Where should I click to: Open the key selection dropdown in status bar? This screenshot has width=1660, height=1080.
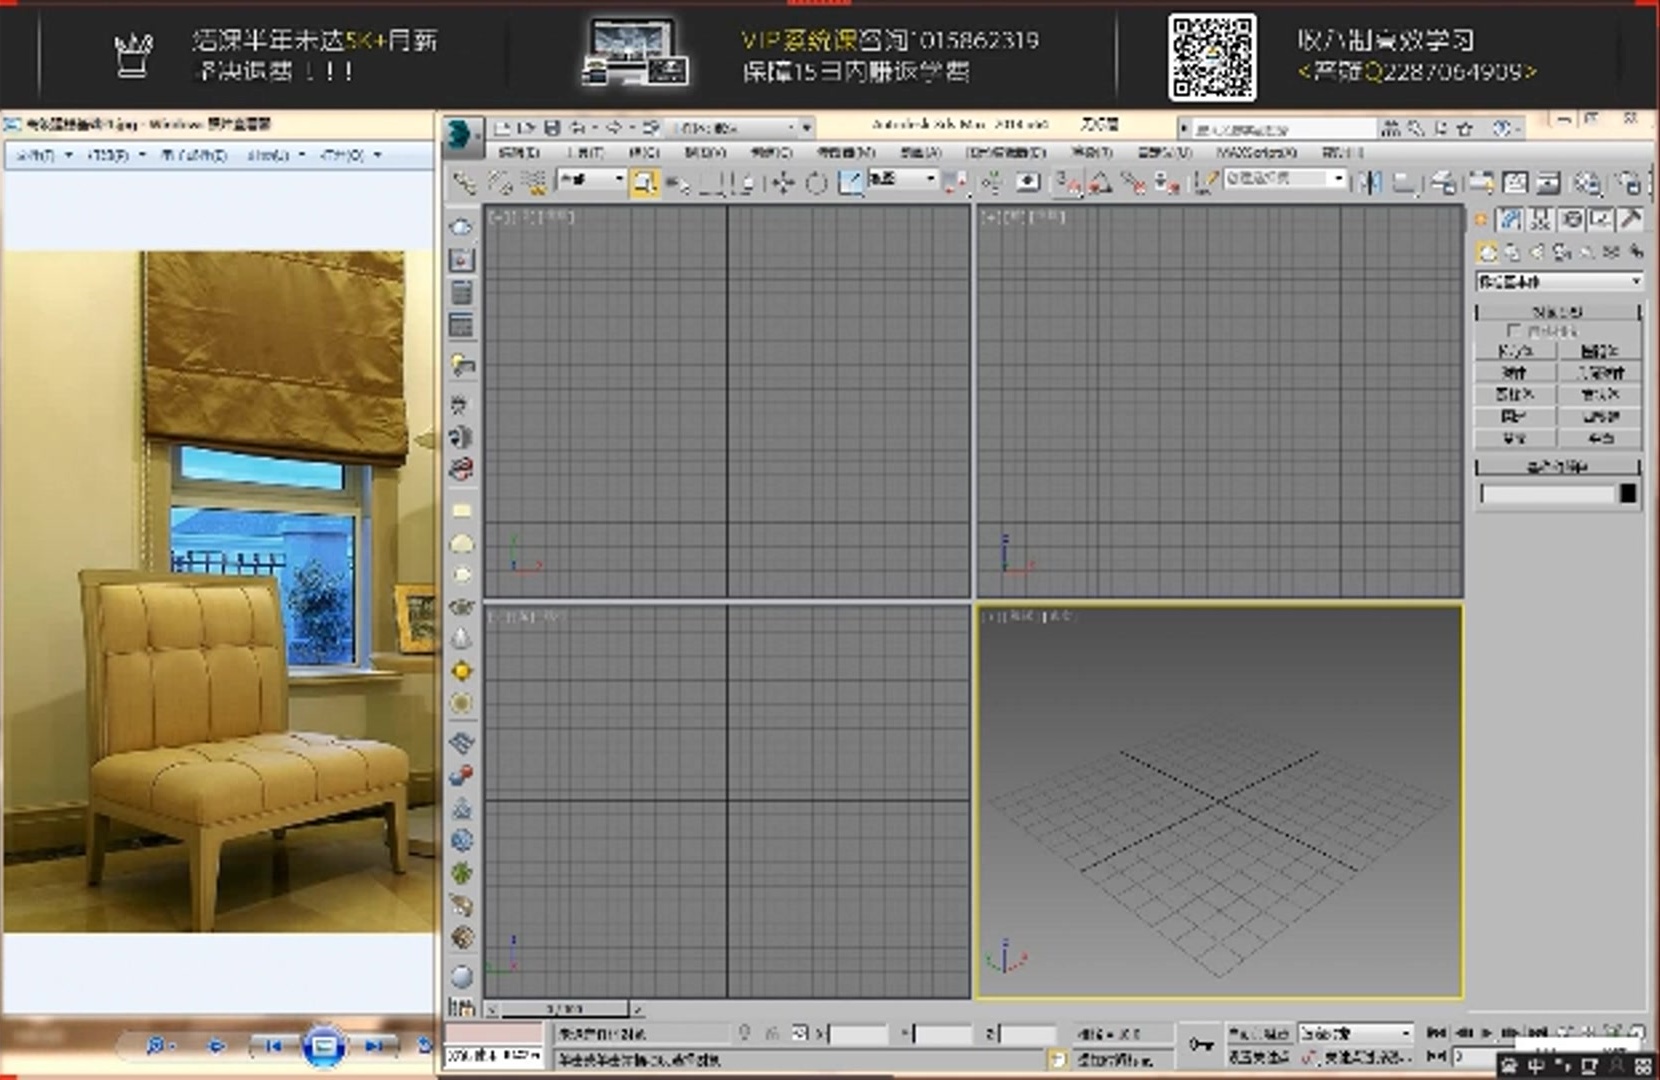click(x=1355, y=1033)
